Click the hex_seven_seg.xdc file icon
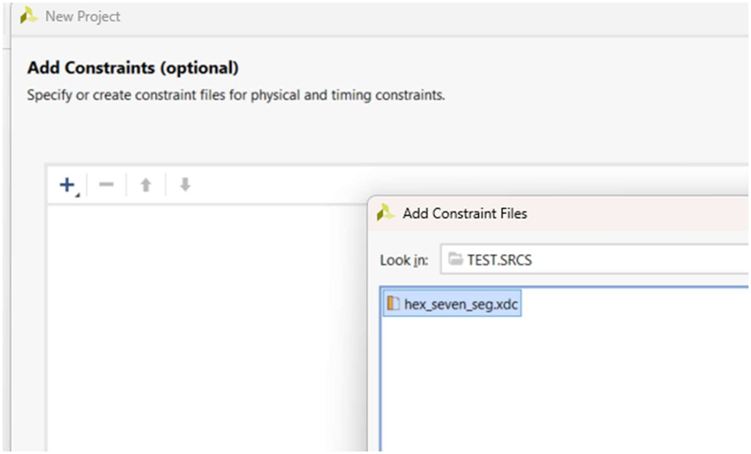This screenshot has height=454, width=751. coord(393,302)
